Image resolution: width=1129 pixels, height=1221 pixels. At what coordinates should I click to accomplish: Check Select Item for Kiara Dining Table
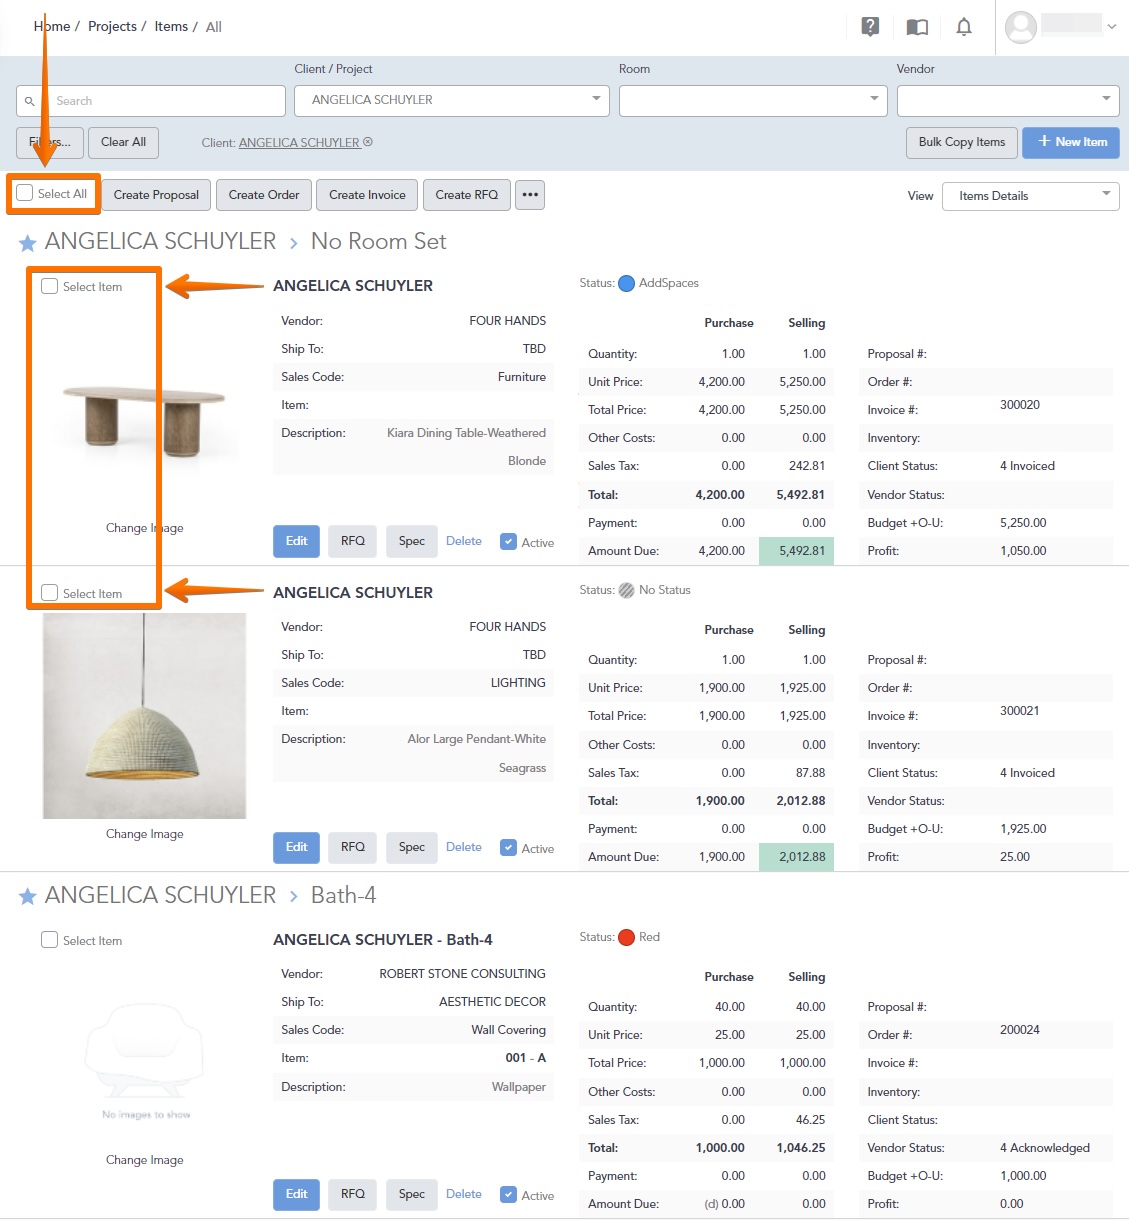pyautogui.click(x=49, y=286)
